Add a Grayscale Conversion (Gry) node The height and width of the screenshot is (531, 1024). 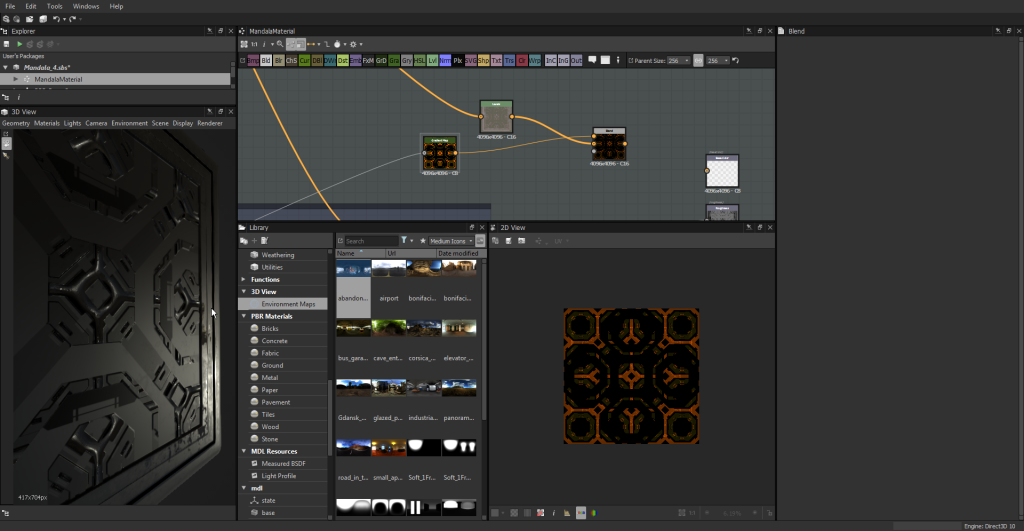tap(407, 61)
